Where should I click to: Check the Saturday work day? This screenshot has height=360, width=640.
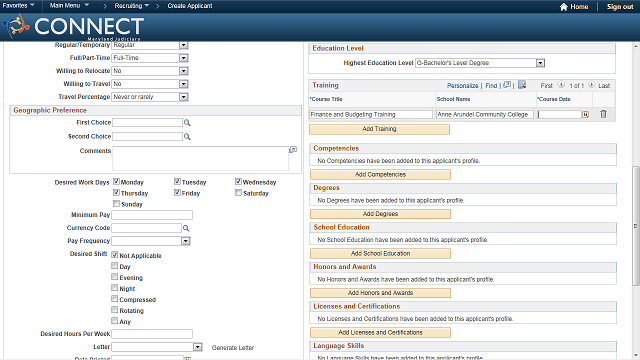[238, 193]
